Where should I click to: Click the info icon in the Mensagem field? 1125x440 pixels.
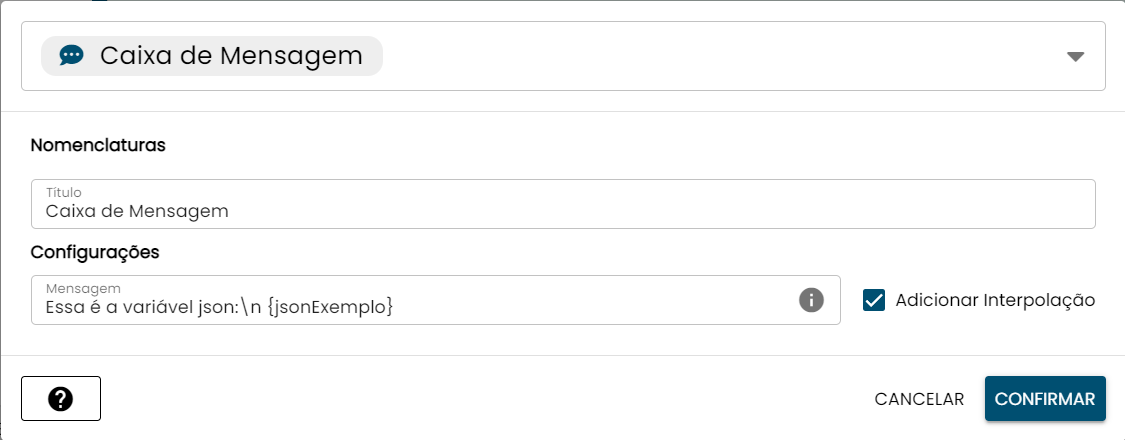[x=811, y=300]
